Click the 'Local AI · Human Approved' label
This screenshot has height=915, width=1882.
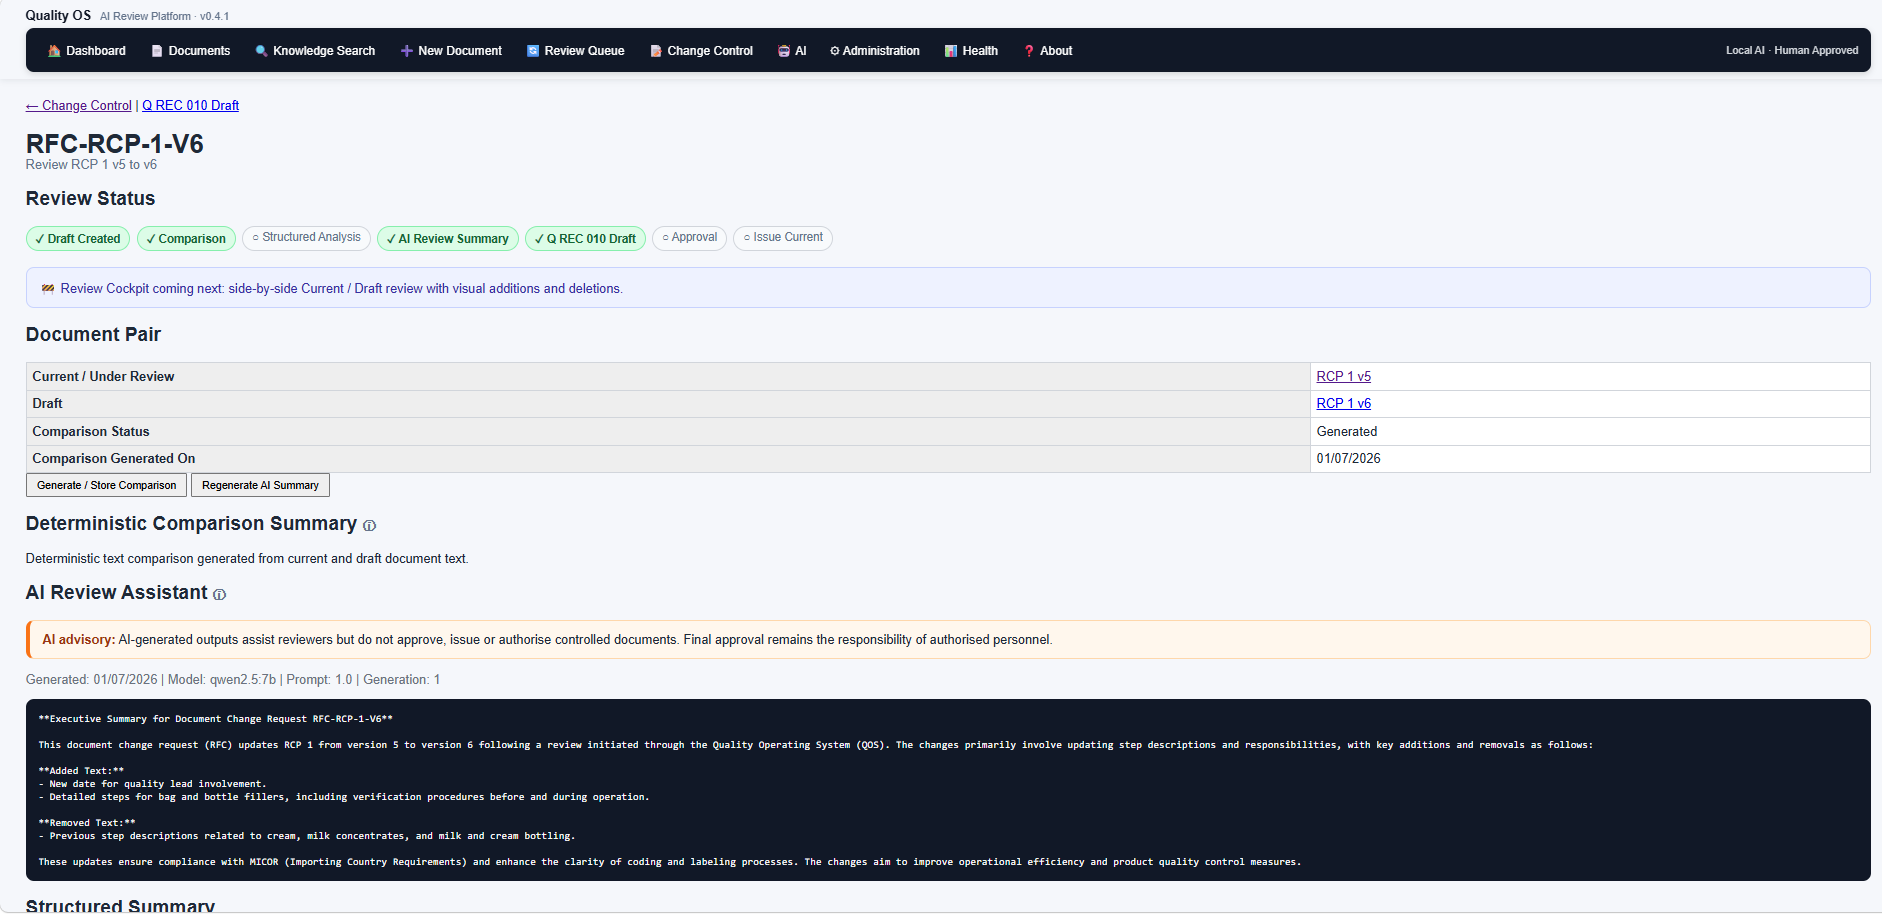pyautogui.click(x=1792, y=51)
